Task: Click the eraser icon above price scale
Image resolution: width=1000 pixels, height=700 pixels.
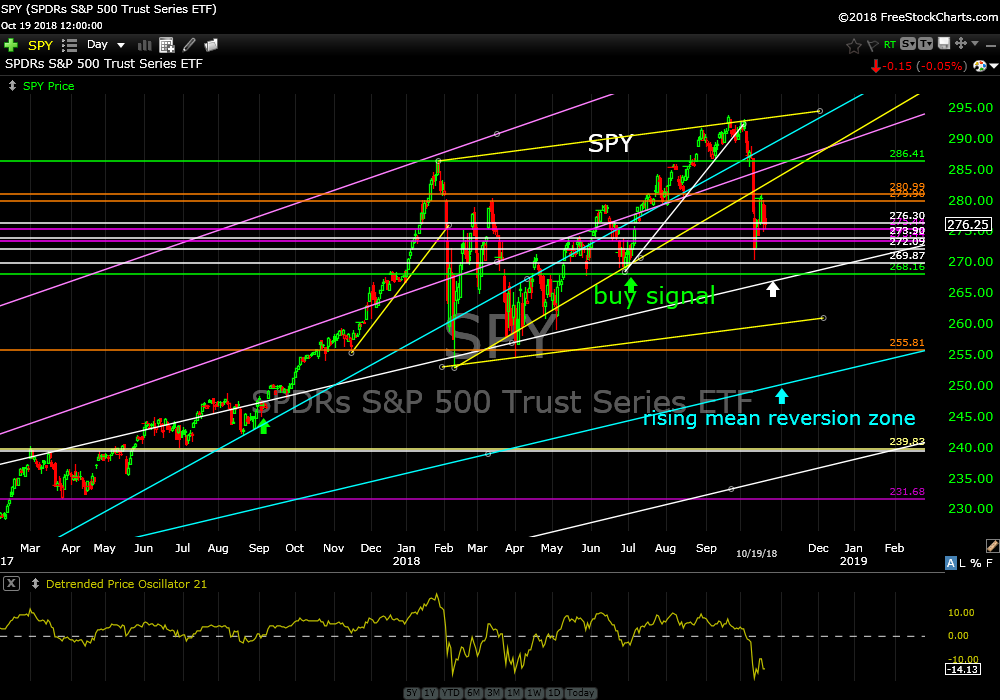Action: [x=992, y=546]
